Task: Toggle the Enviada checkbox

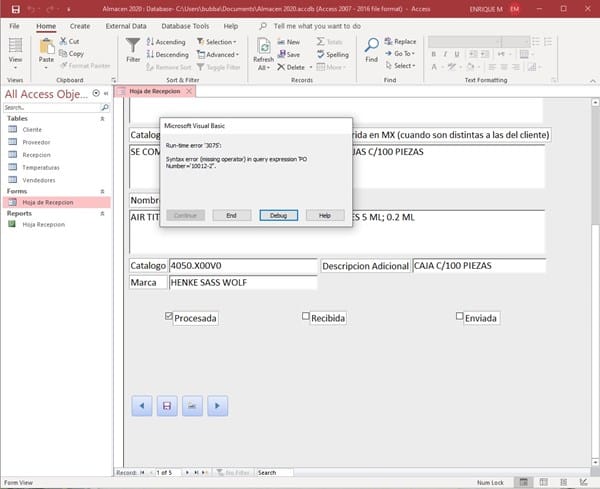Action: [459, 316]
